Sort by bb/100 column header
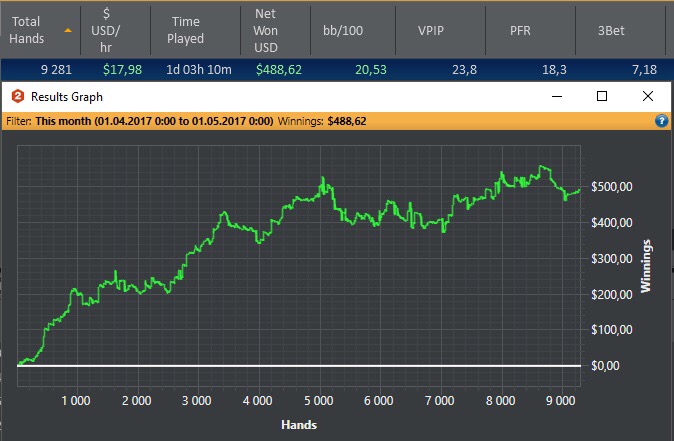The image size is (674, 441). coord(353,30)
